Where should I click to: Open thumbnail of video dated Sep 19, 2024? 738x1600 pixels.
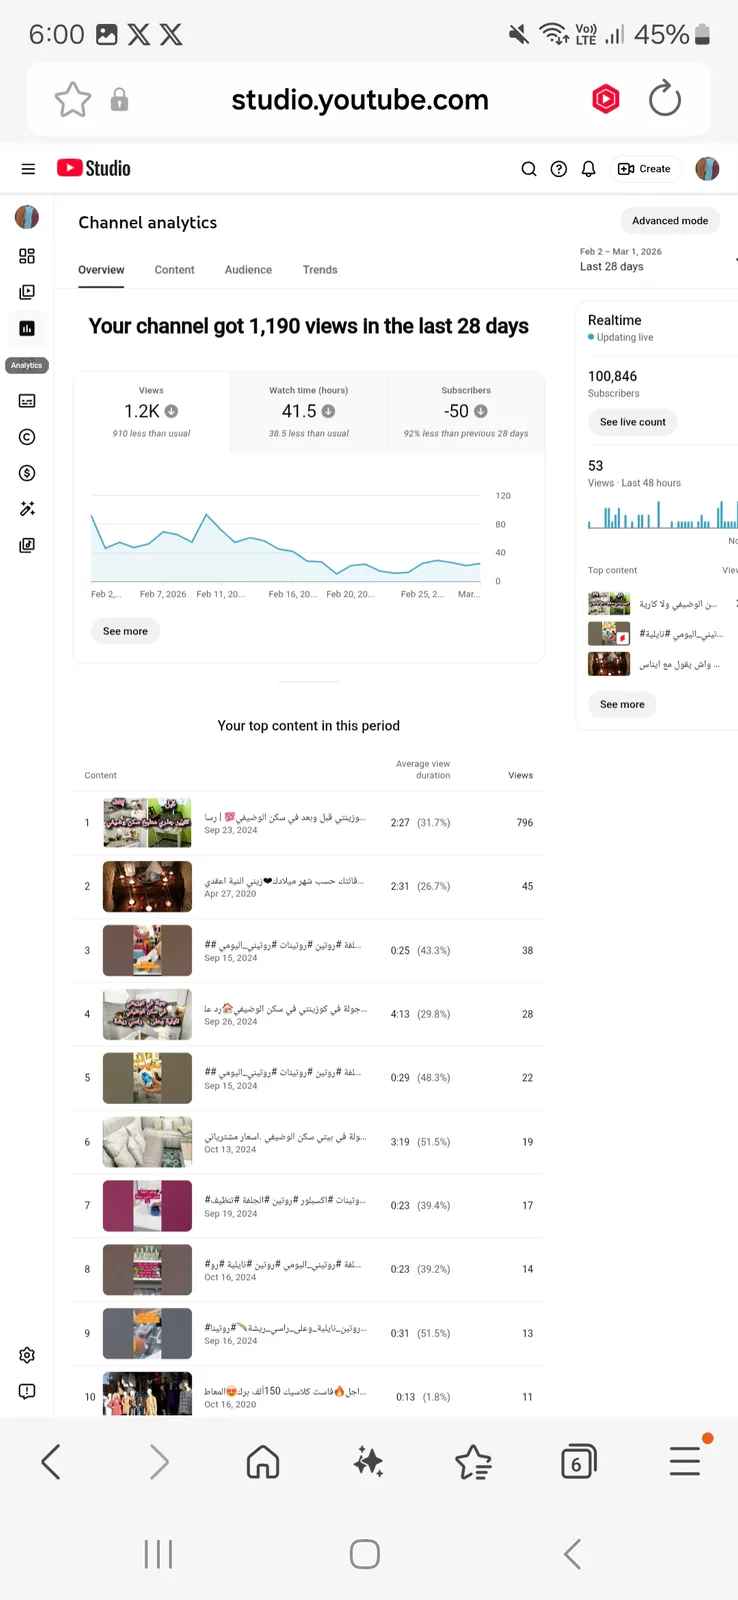tap(147, 1206)
